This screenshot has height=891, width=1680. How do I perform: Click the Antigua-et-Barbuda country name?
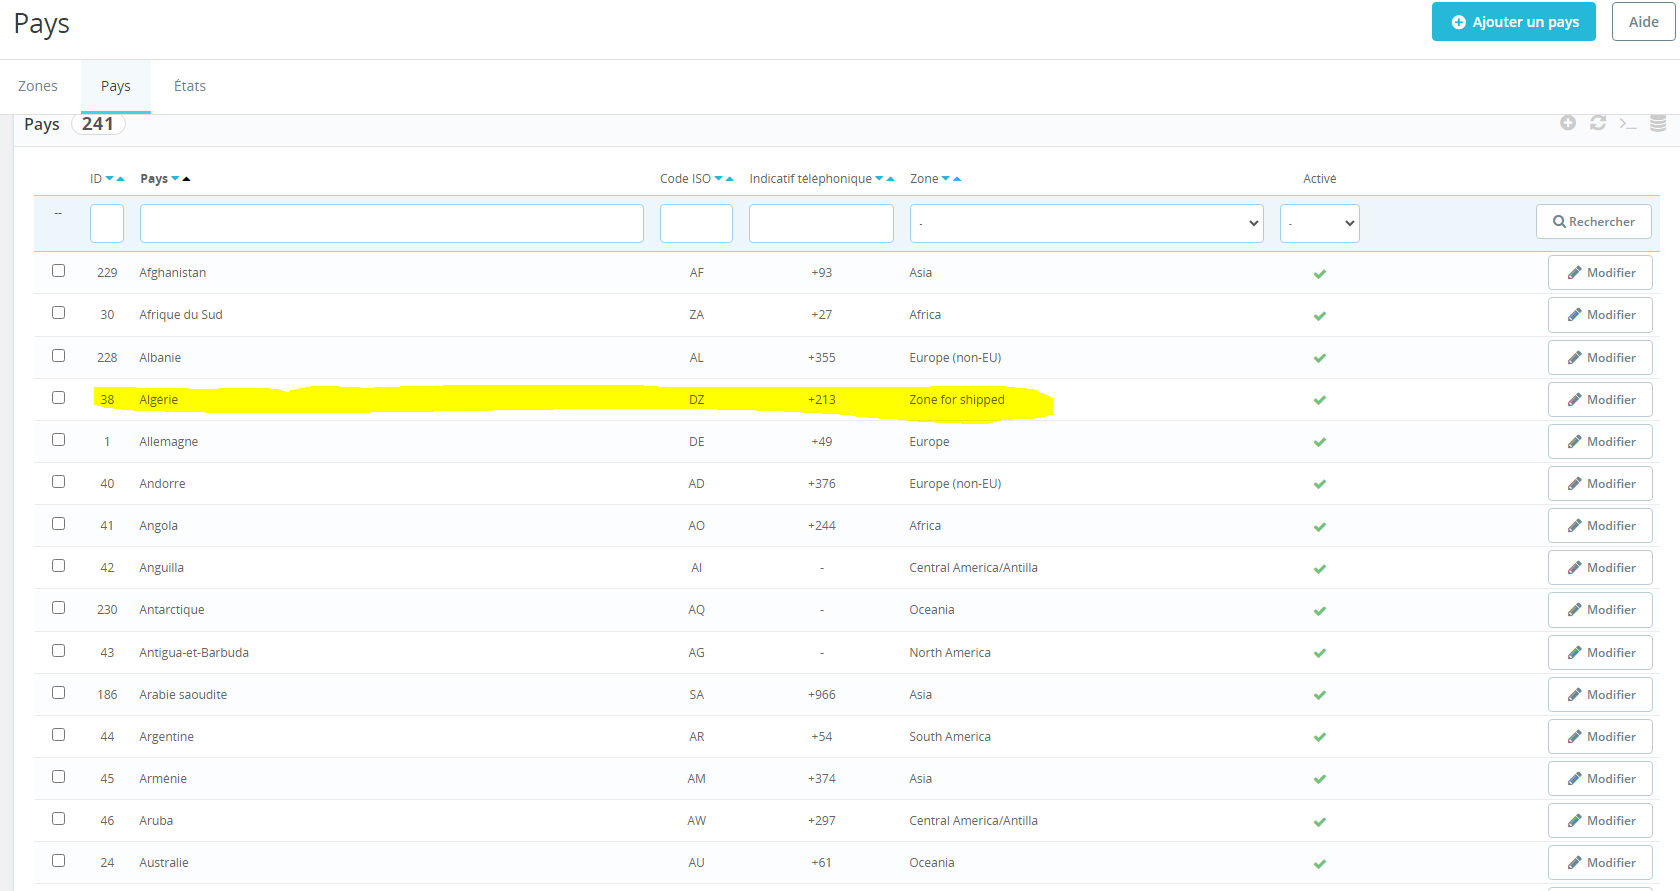(x=194, y=653)
